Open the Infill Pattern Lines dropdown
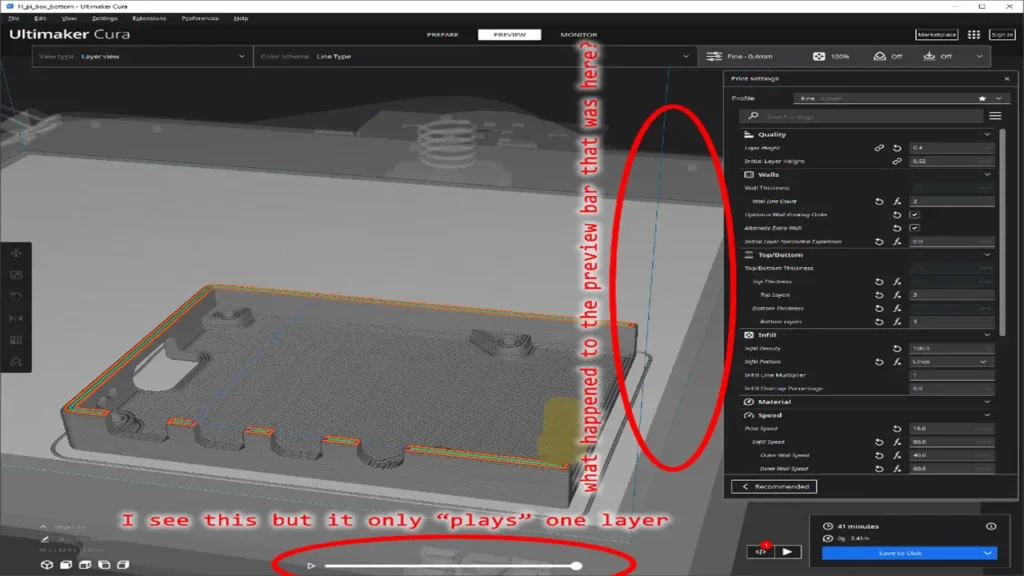The image size is (1024, 576). pos(952,362)
